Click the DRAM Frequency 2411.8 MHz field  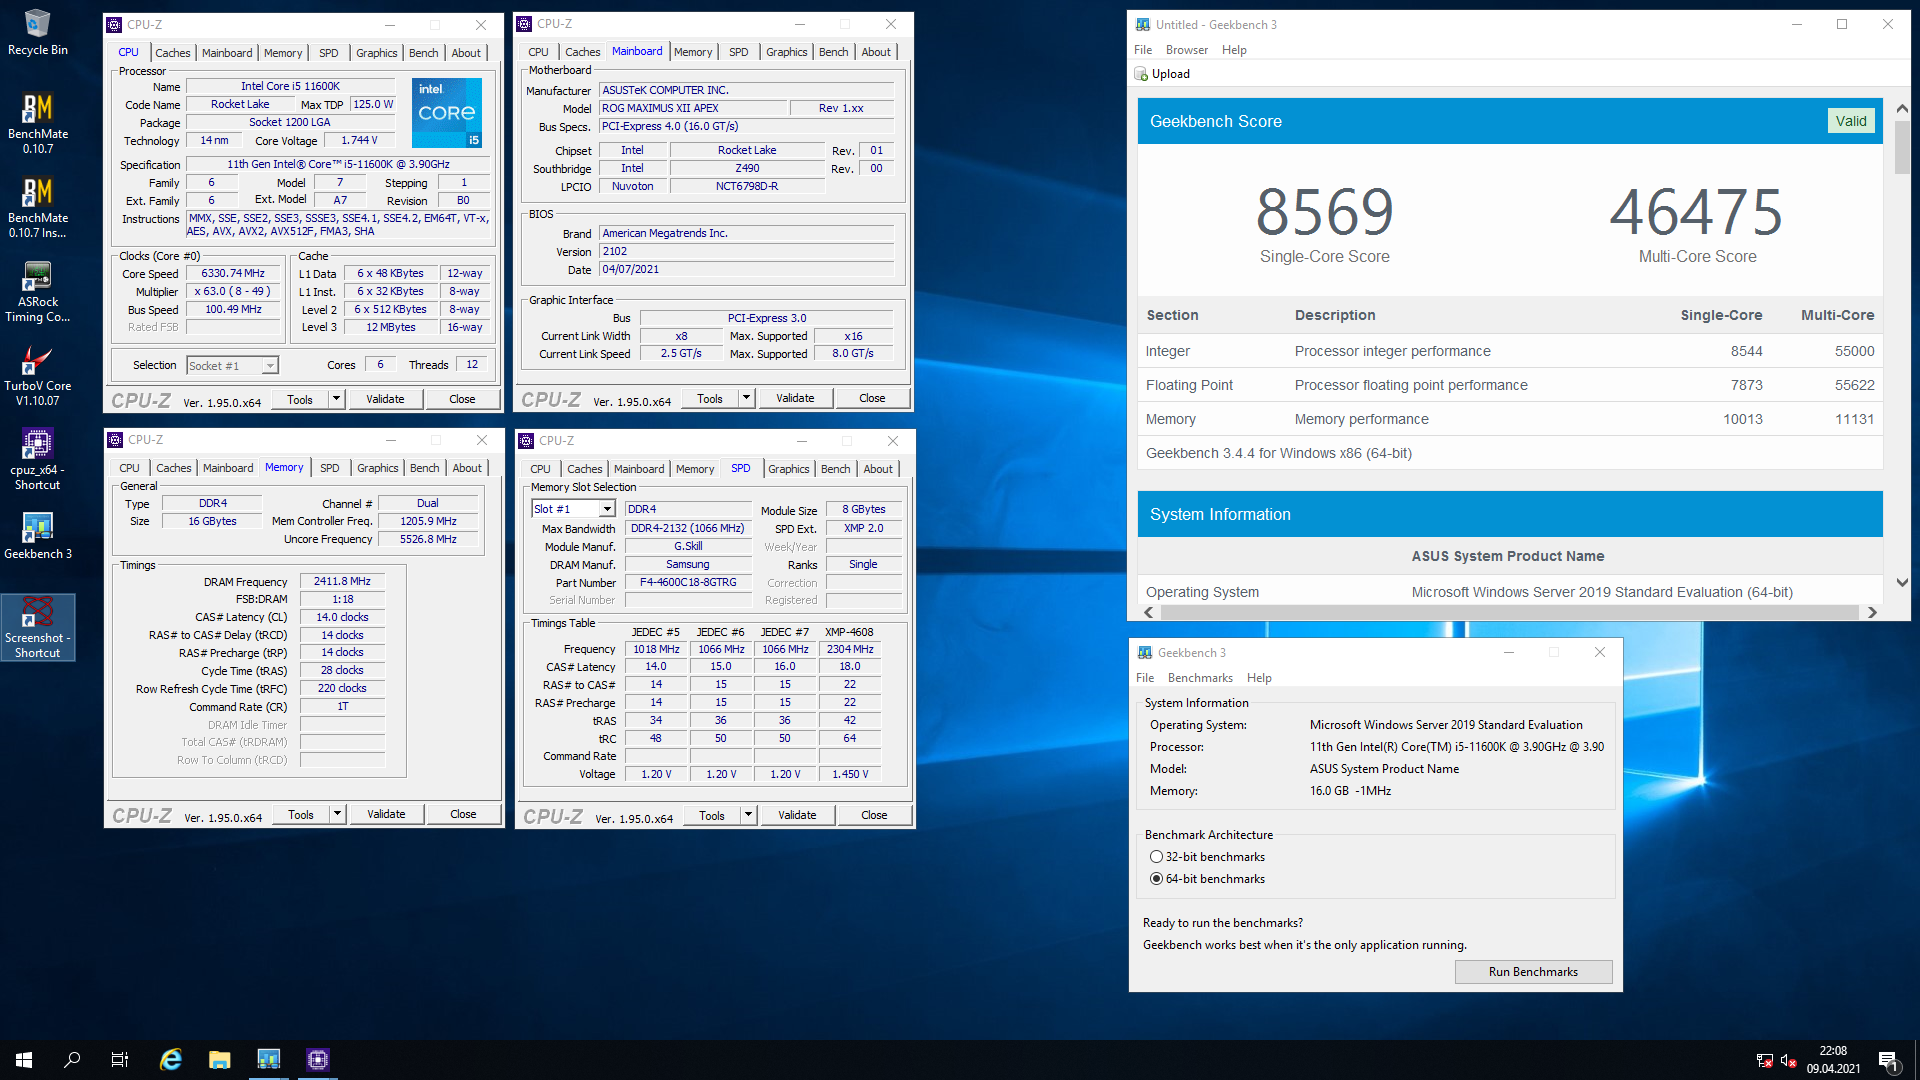(x=342, y=581)
